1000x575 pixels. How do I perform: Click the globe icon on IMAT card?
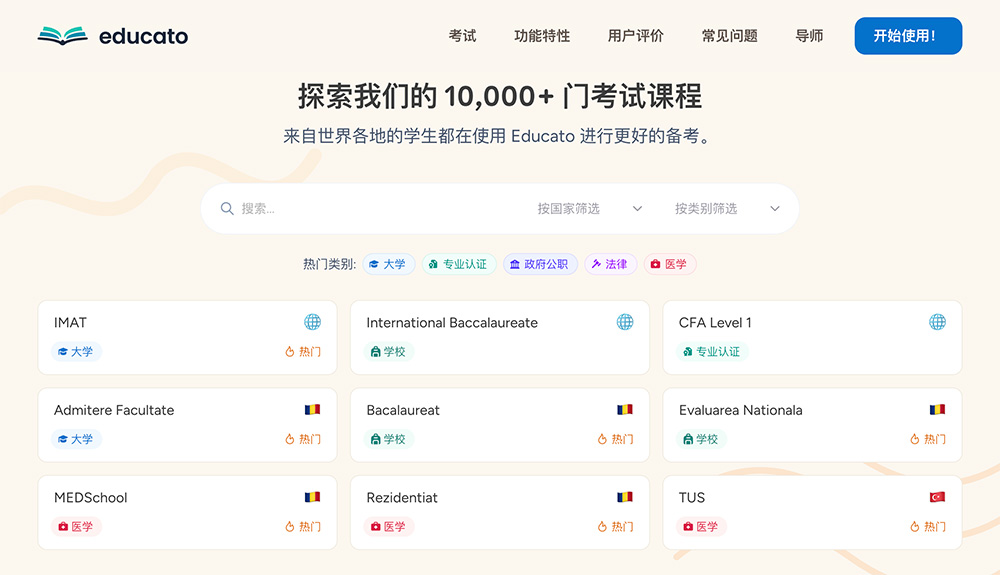pos(312,322)
